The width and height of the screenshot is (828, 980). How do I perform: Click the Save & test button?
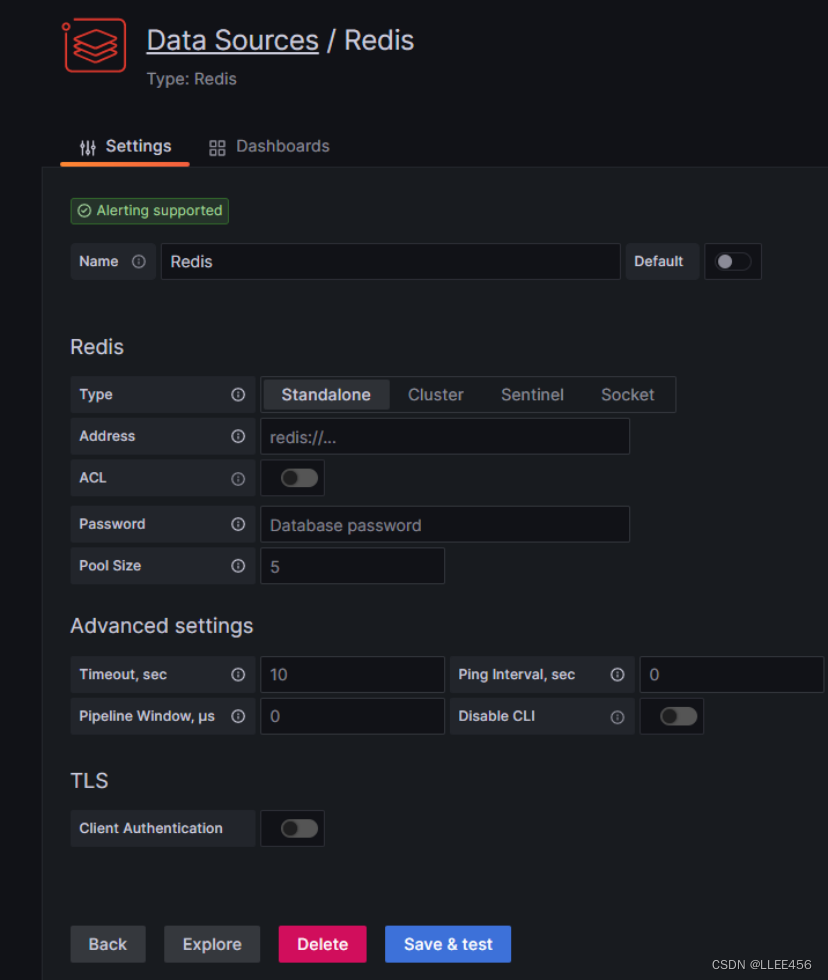[447, 943]
